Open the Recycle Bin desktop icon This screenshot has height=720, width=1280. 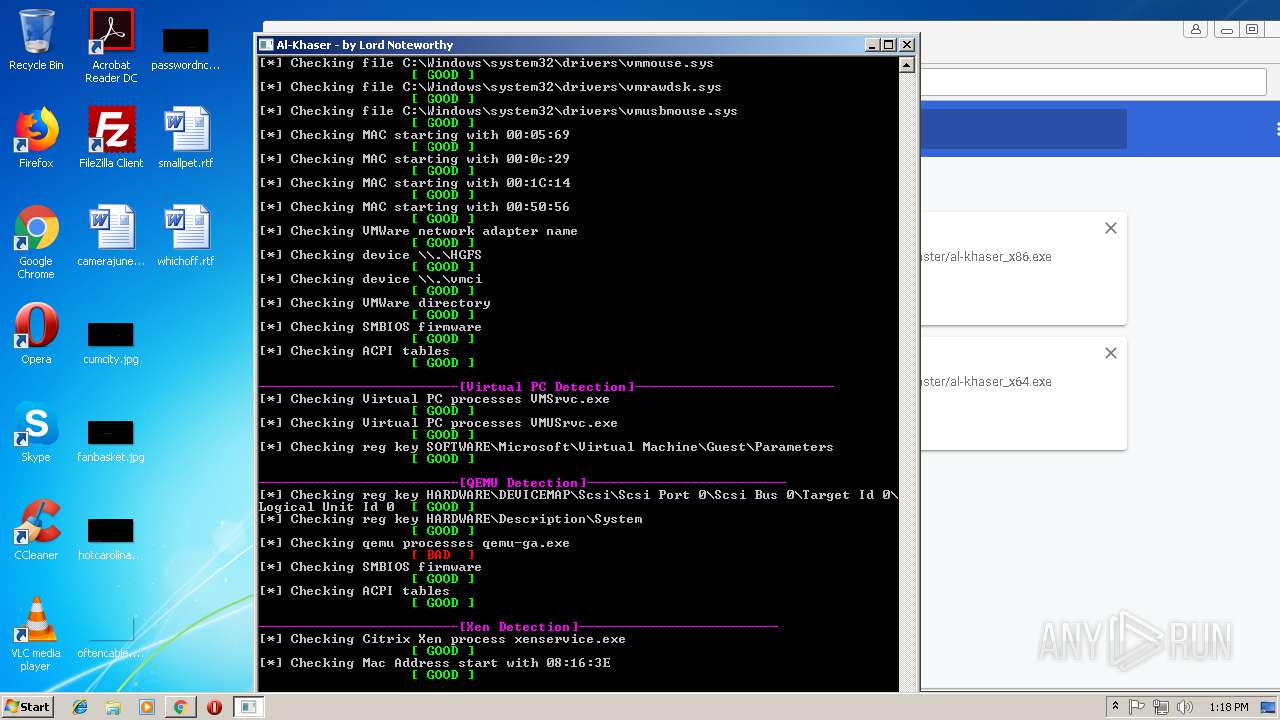pyautogui.click(x=36, y=40)
